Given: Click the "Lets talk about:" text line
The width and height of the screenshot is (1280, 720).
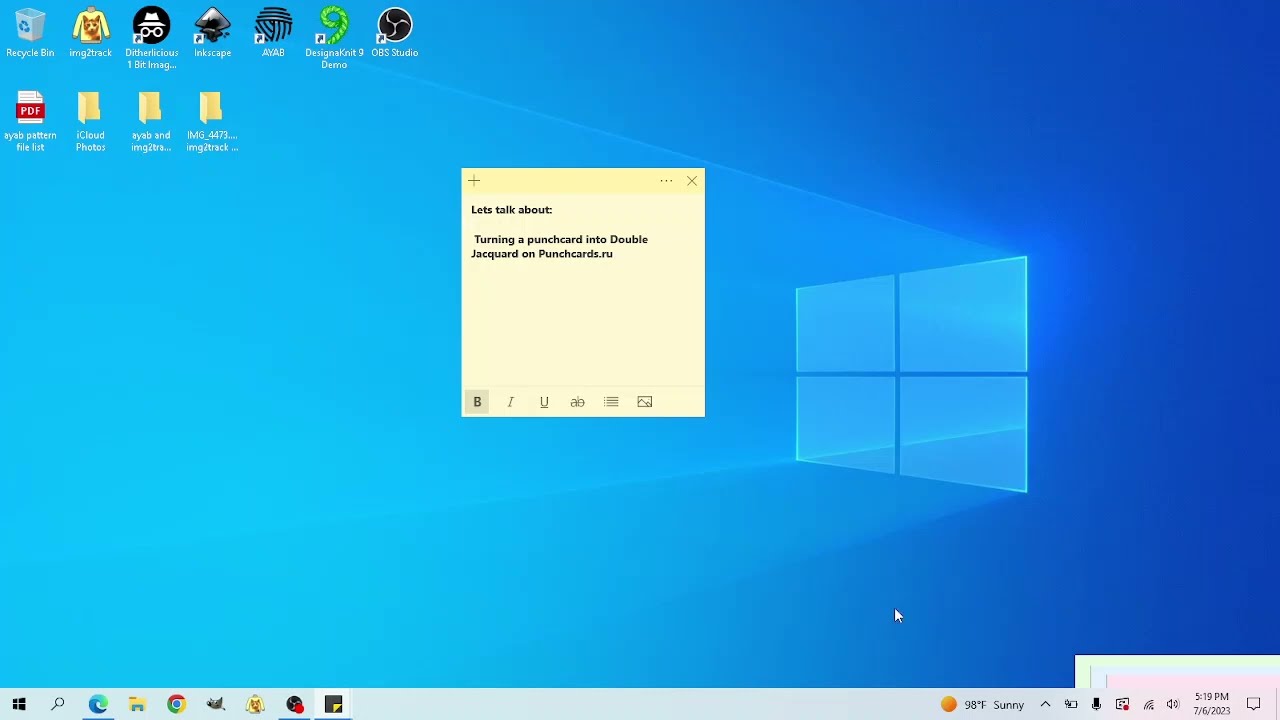Looking at the screenshot, I should point(512,210).
